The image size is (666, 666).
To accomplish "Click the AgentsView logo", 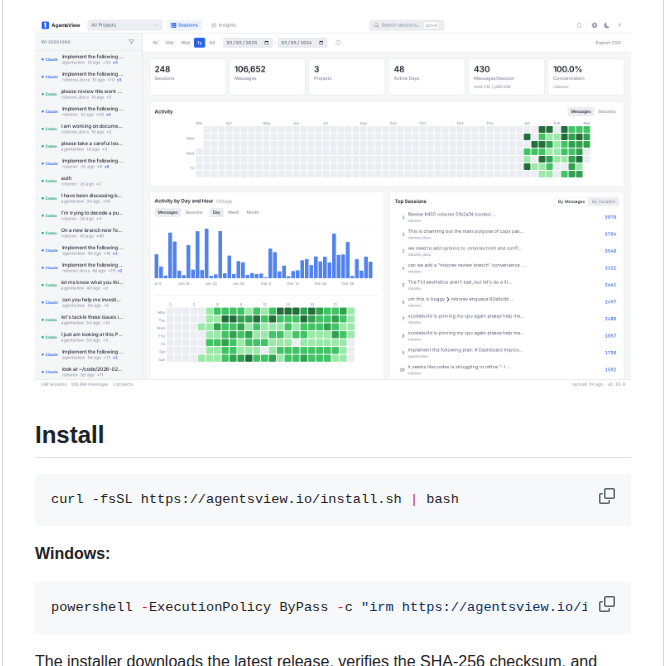I will 60,24.
